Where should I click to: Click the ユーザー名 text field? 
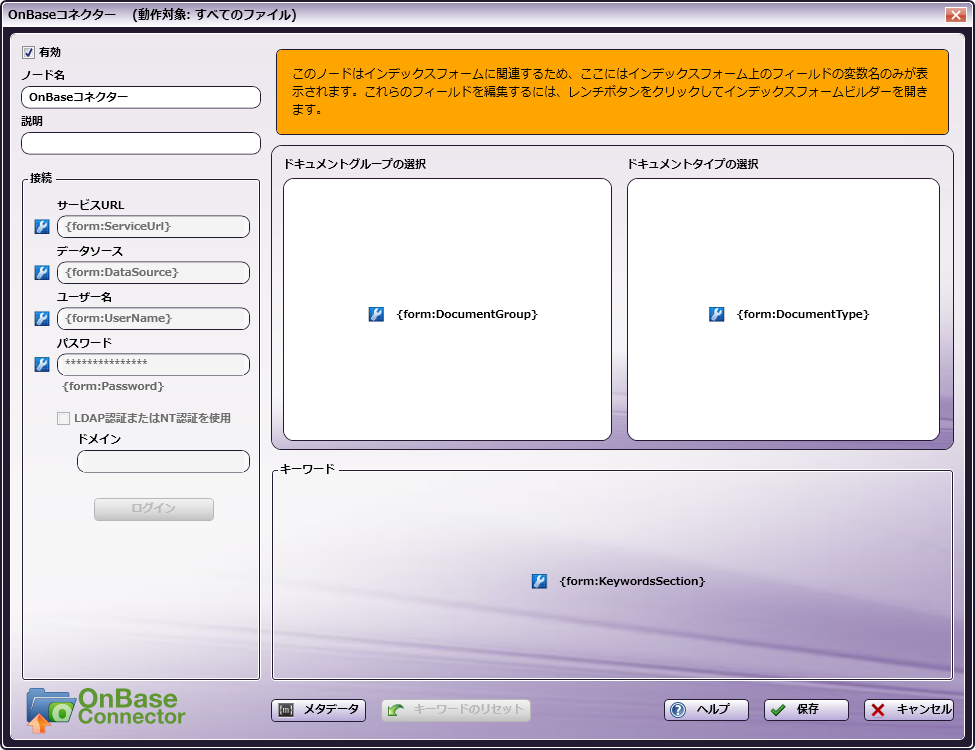point(154,318)
